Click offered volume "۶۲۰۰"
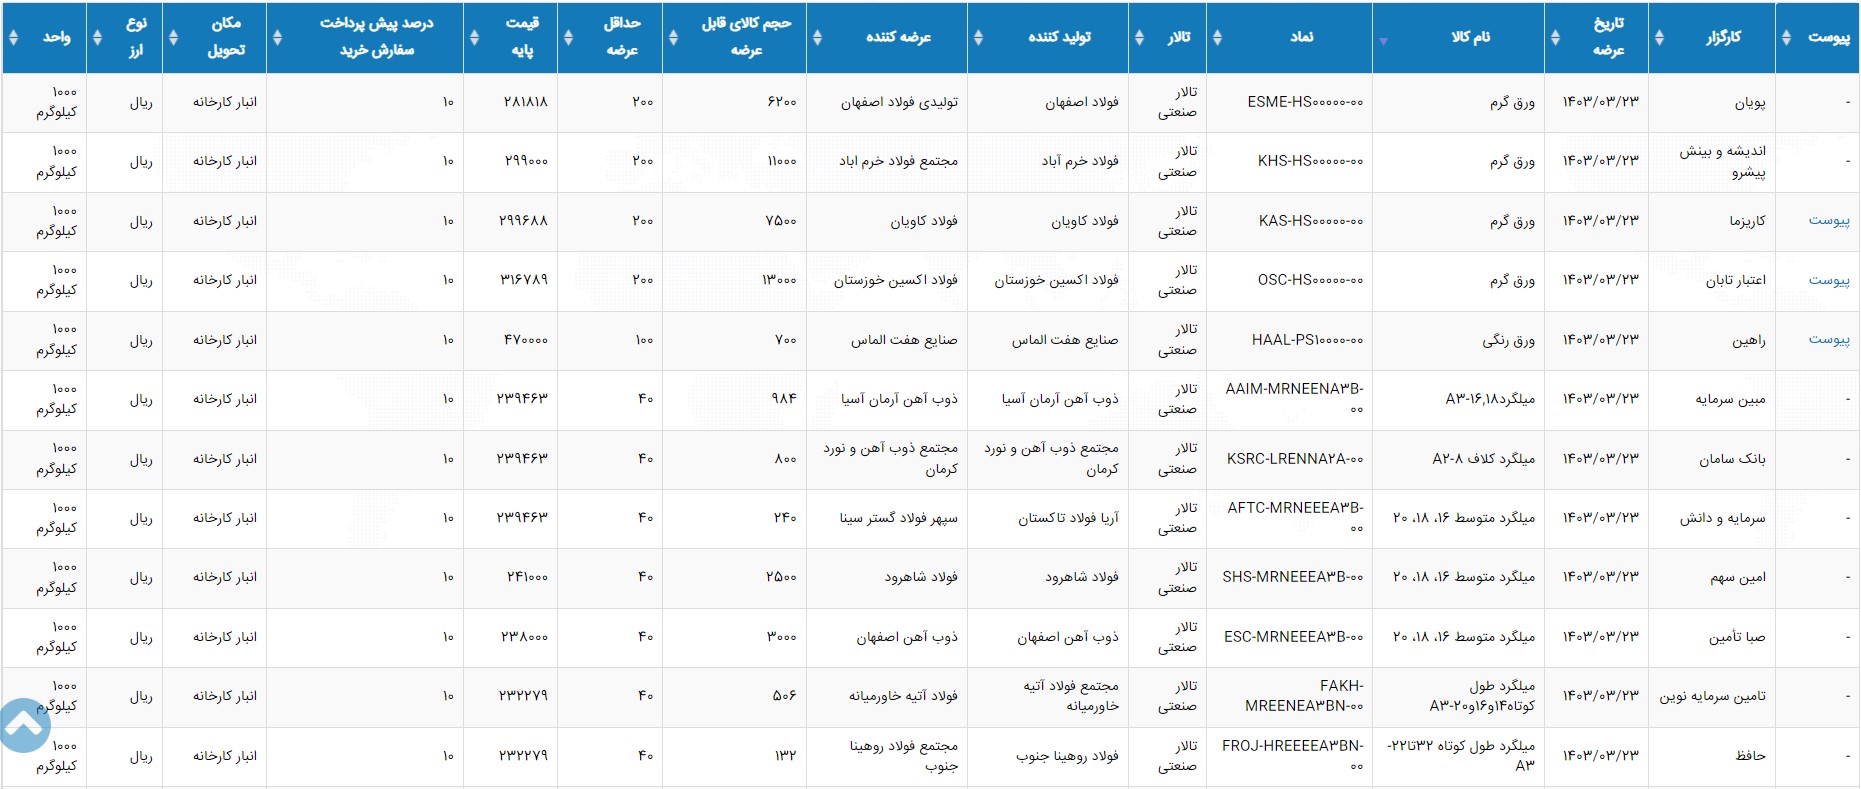 (x=782, y=102)
